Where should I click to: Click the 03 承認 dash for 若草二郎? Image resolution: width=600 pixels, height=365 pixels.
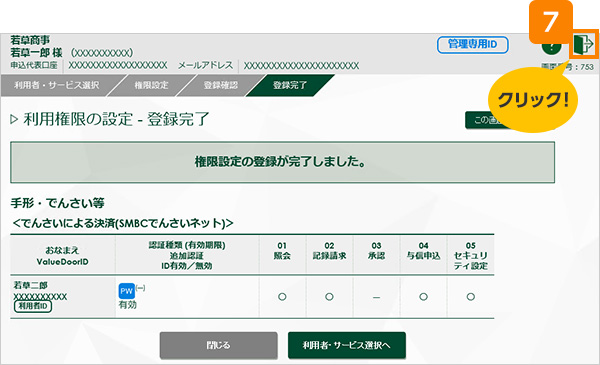coord(376,297)
